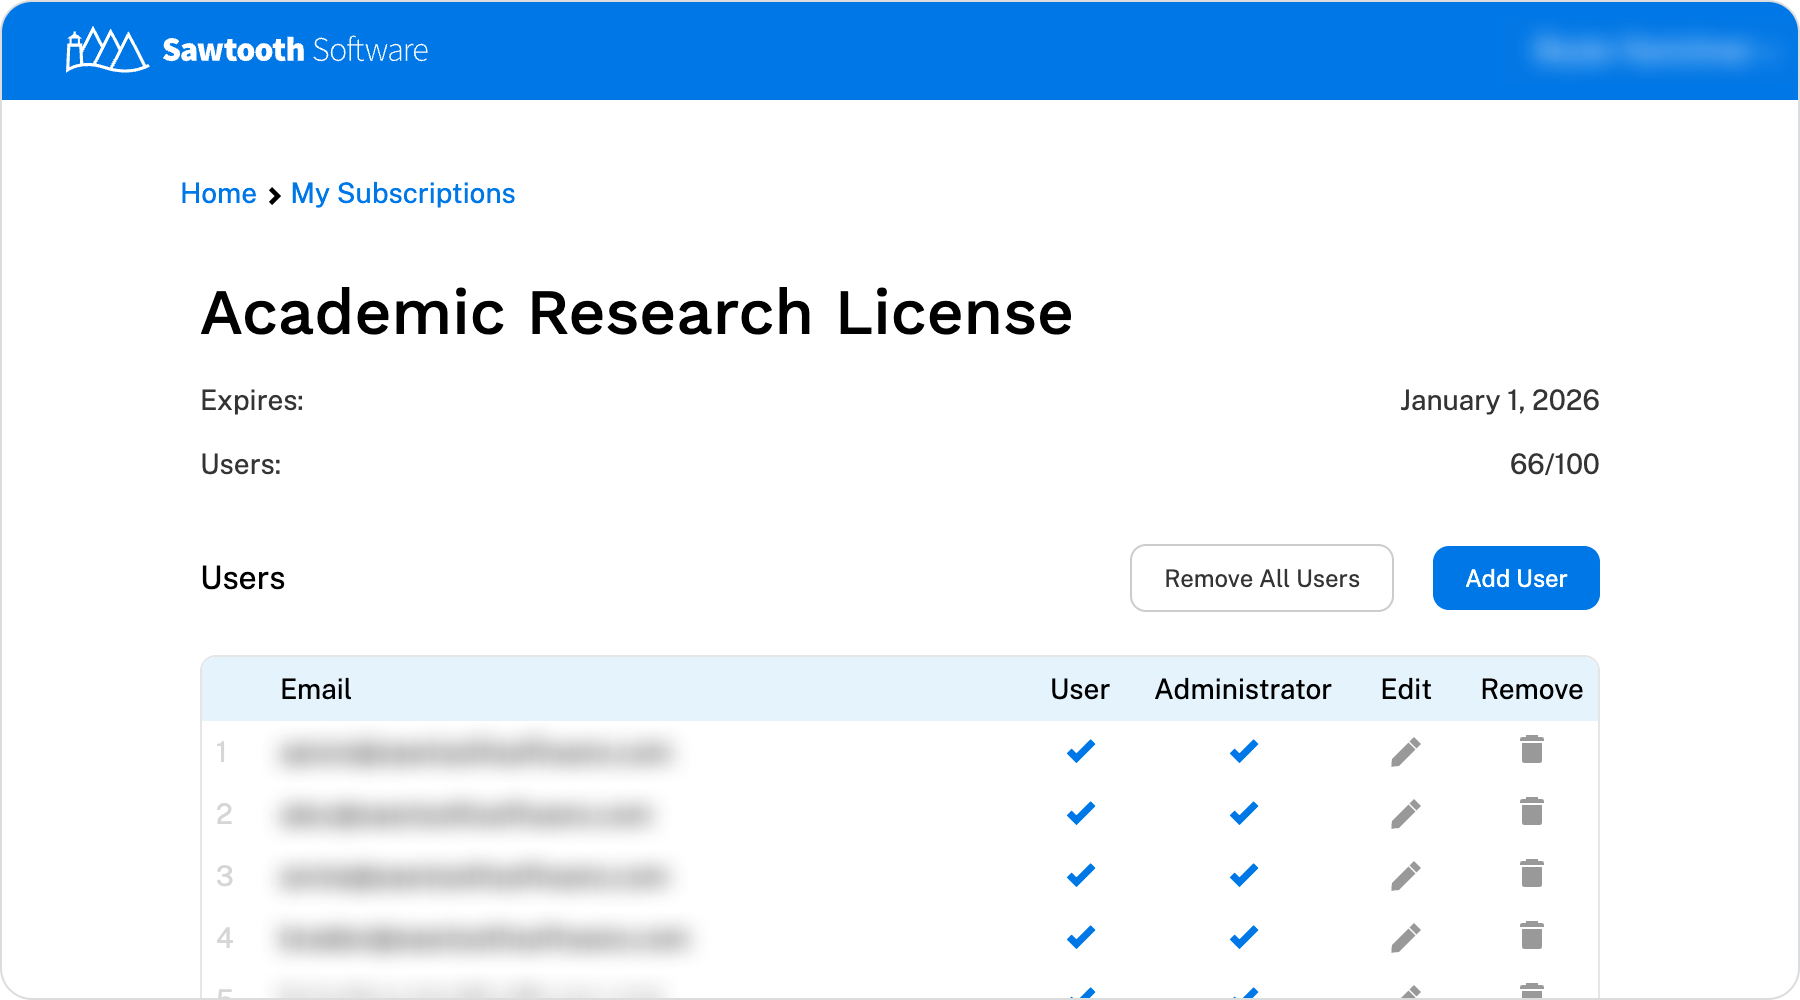Click the trash icon in row 3

point(1531,874)
